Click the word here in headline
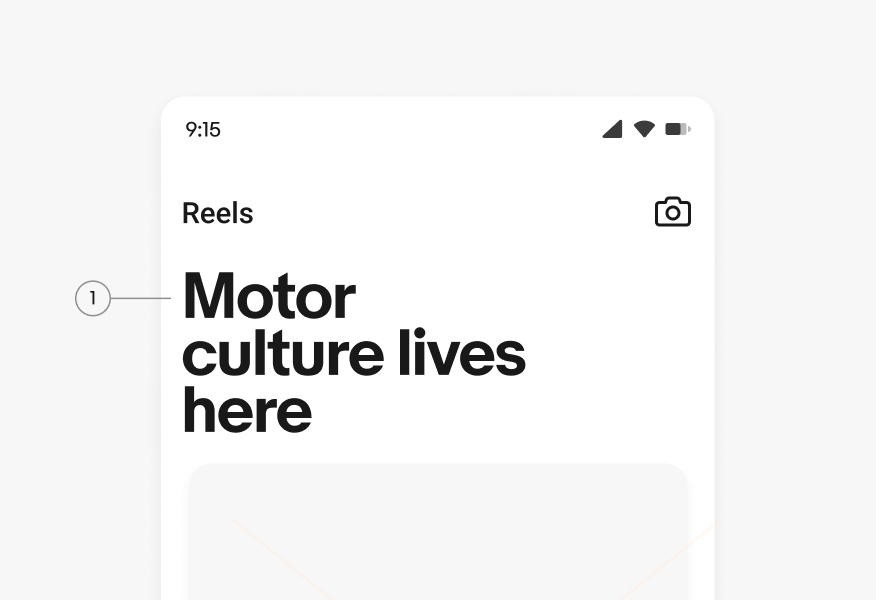 tap(247, 411)
